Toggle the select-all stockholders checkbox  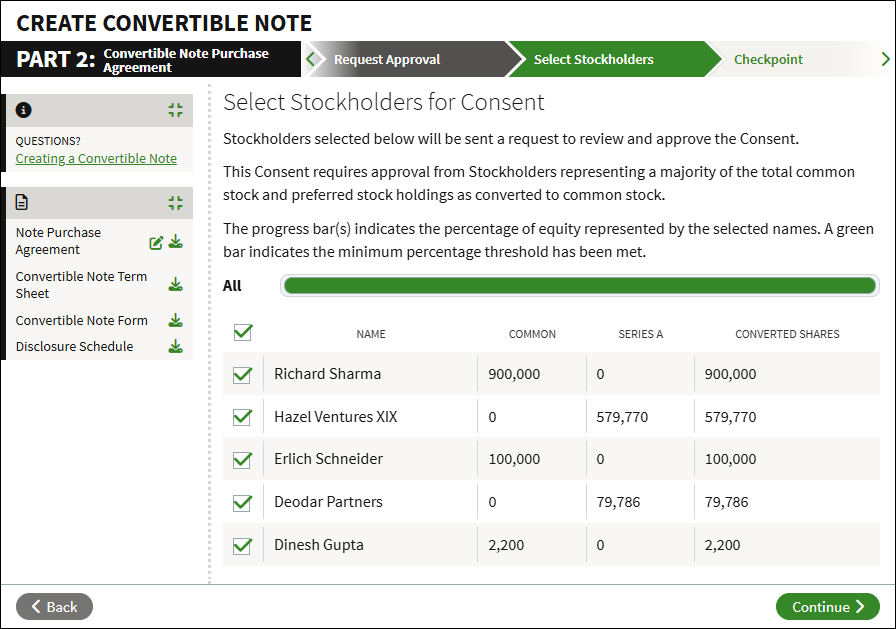tap(243, 332)
